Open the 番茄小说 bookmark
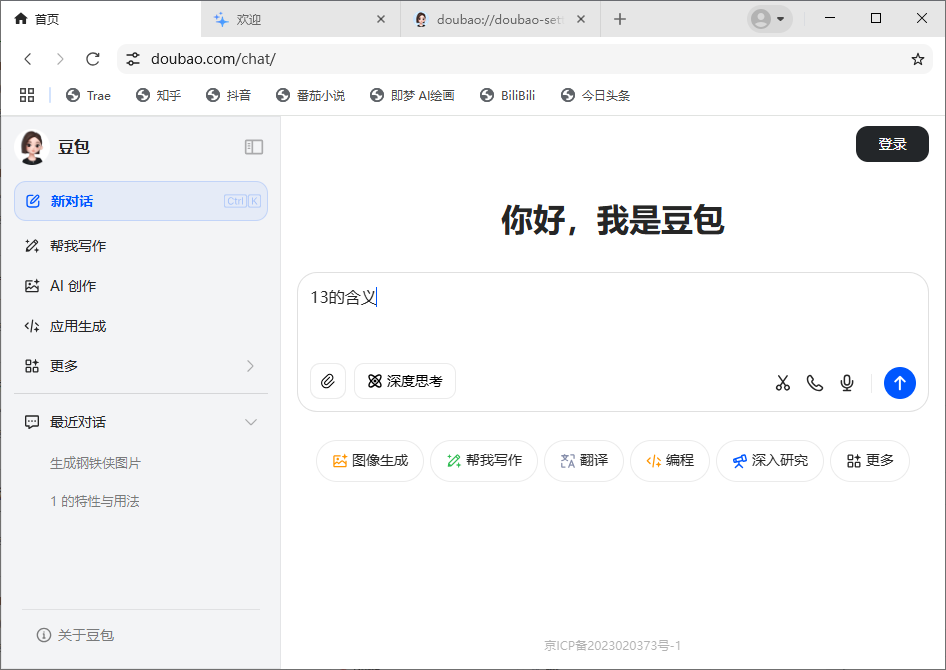The width and height of the screenshot is (946, 670). tap(310, 95)
